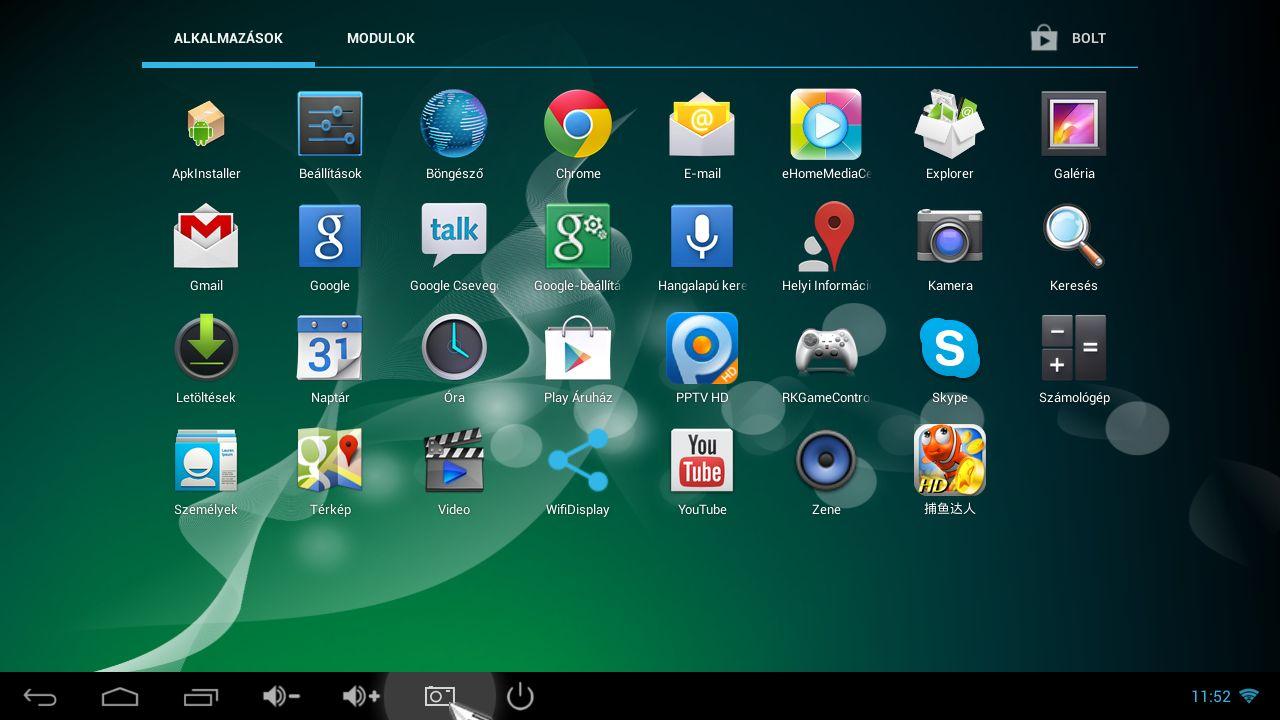The image size is (1280, 720).
Task: Launch the Böngésző browser
Action: pos(454,125)
